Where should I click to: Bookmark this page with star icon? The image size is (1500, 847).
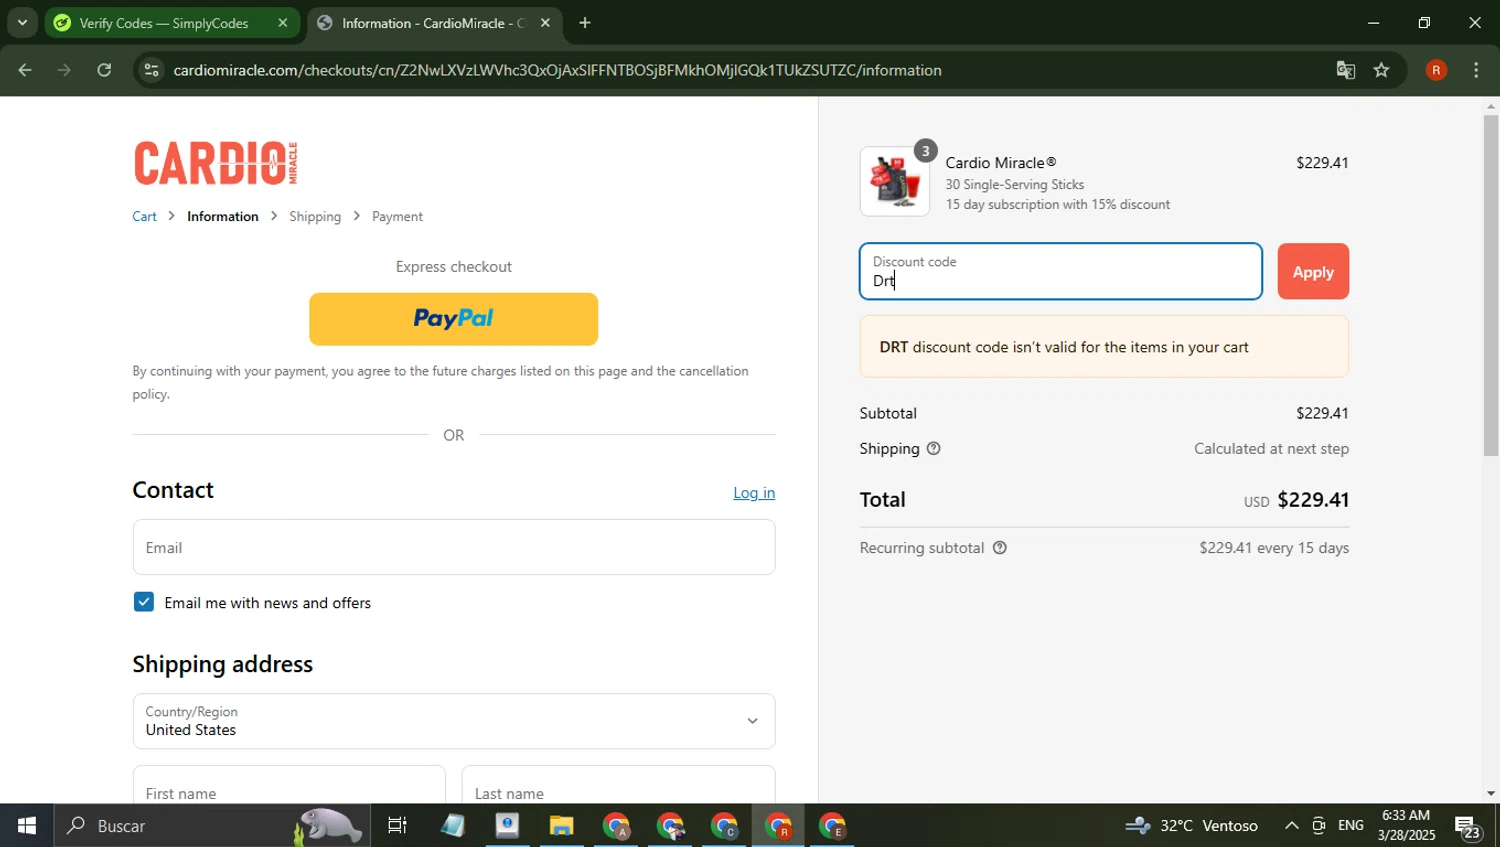(1382, 70)
